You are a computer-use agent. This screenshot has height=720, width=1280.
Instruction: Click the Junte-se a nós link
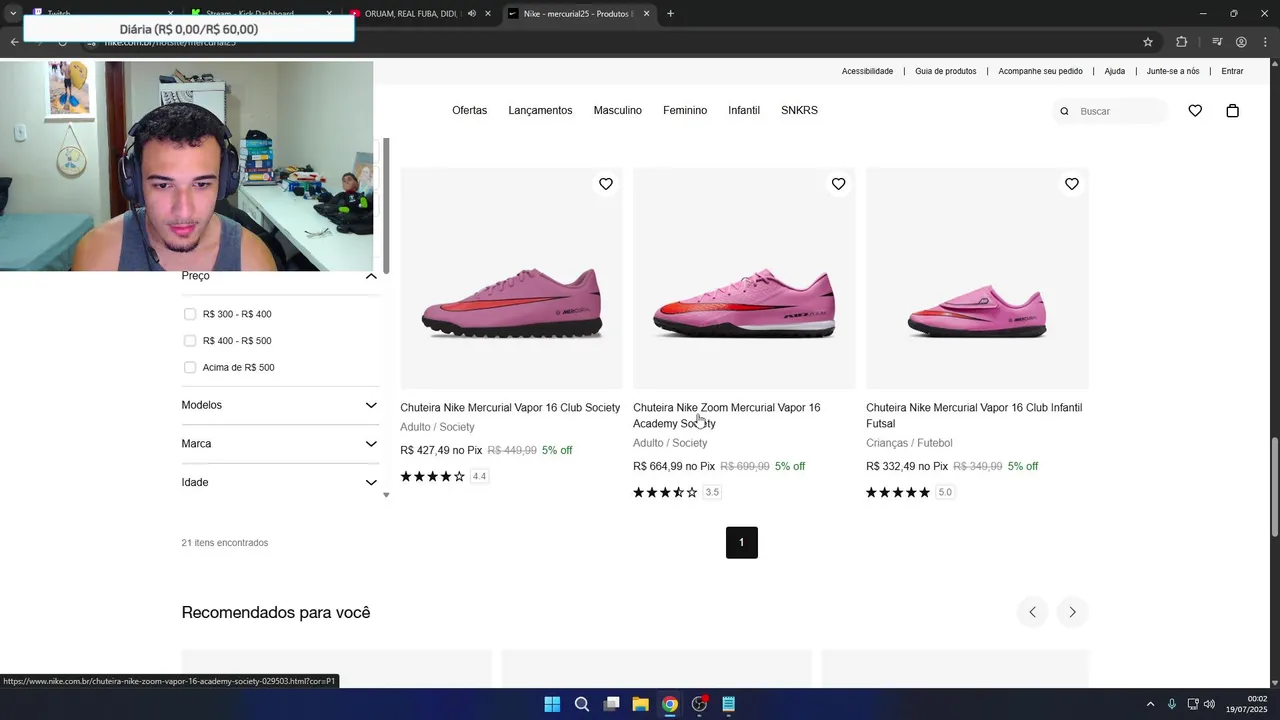click(1173, 71)
